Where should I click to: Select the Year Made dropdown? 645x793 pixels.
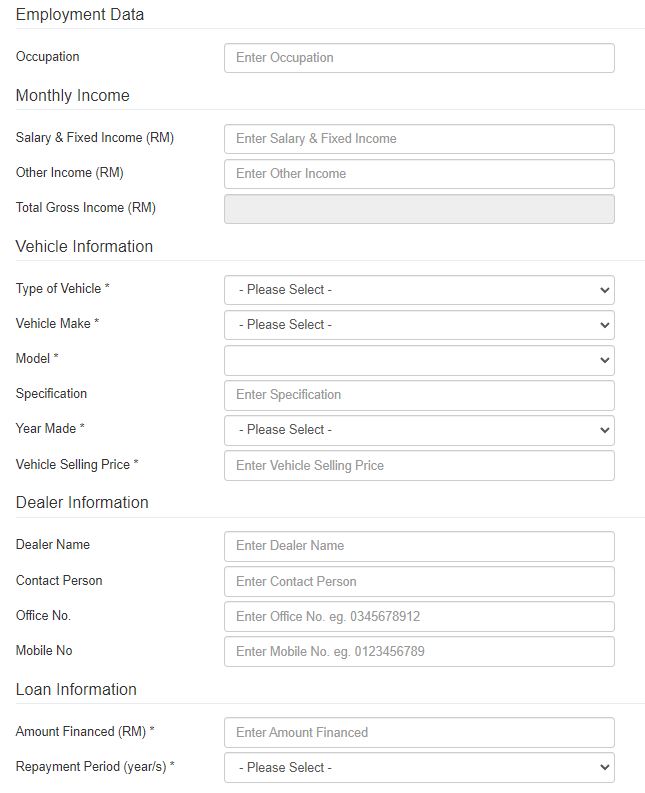click(419, 430)
